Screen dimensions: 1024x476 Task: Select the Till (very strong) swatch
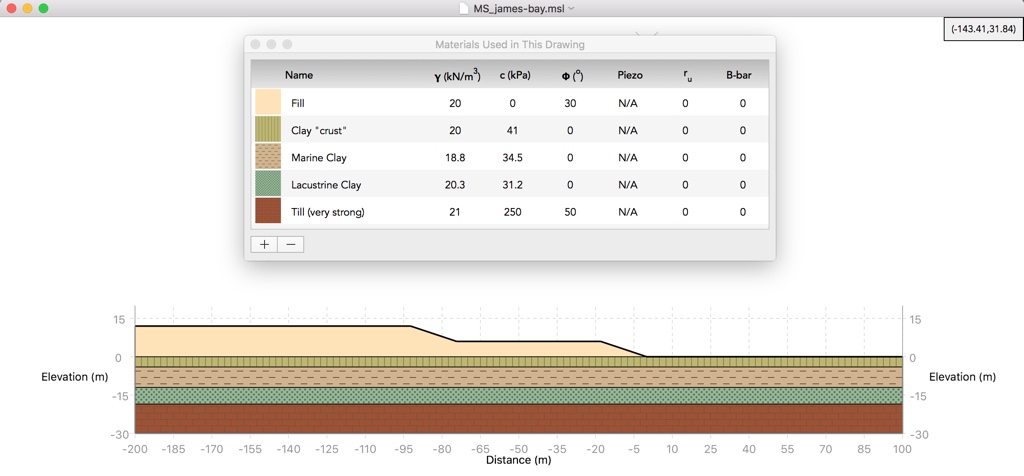(268, 211)
